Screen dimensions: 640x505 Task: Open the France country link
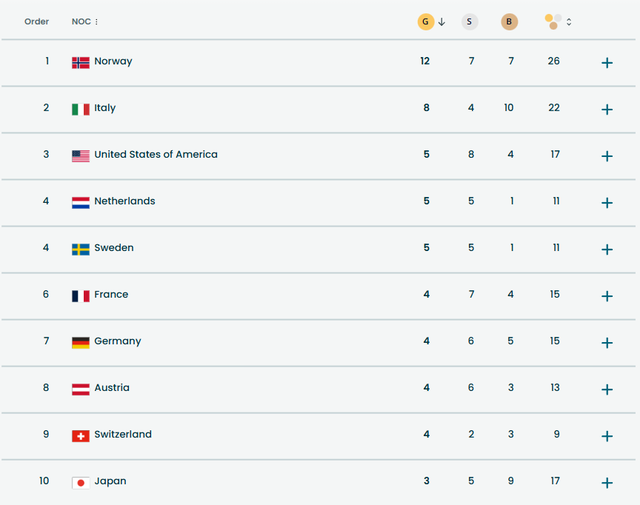(x=111, y=295)
